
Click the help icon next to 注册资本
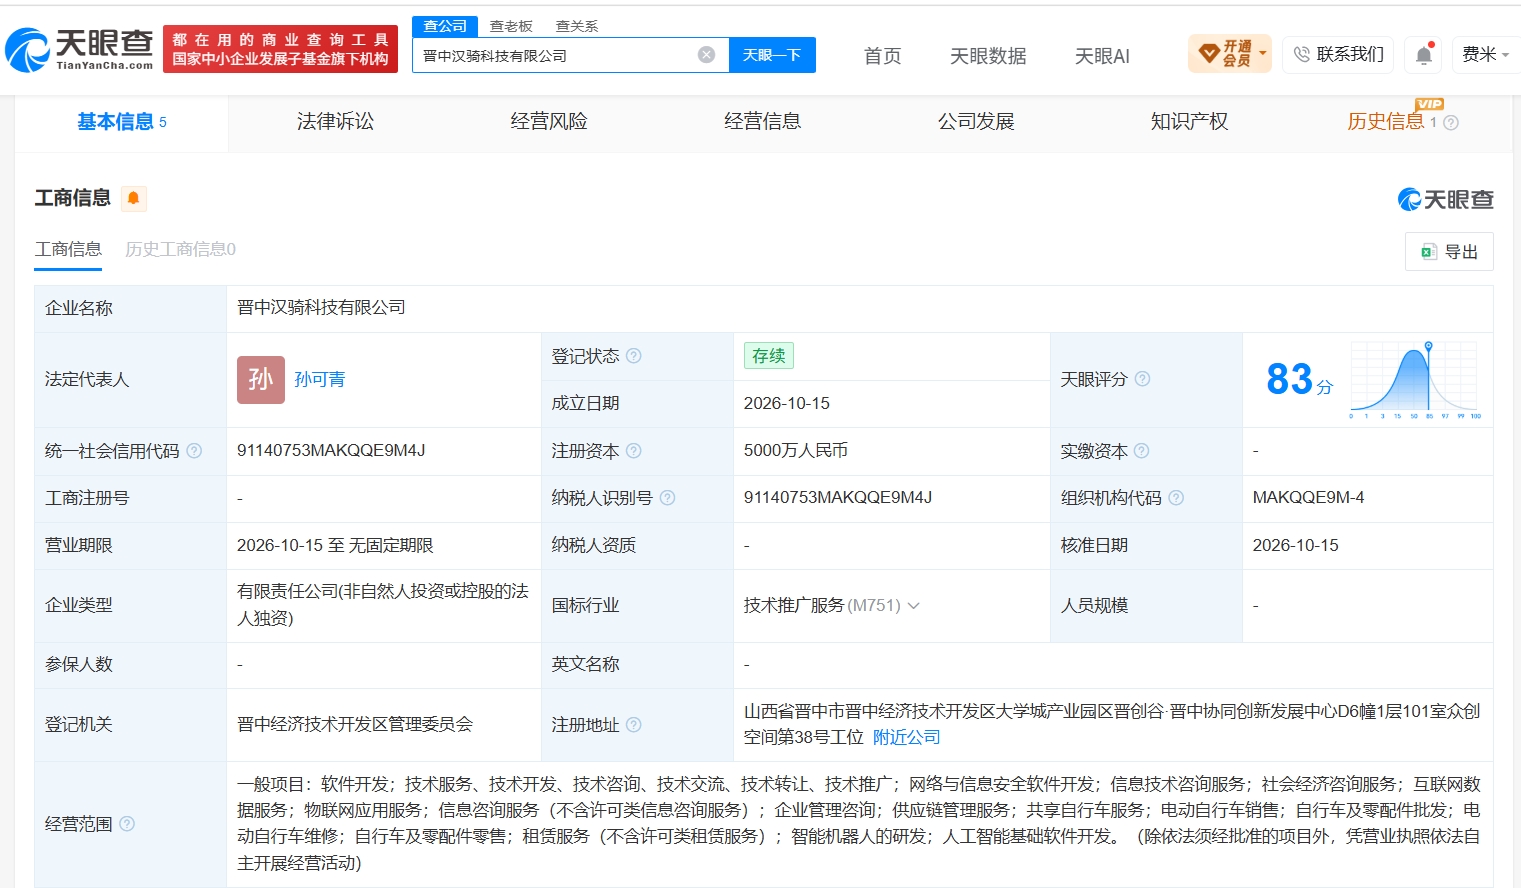pos(634,451)
